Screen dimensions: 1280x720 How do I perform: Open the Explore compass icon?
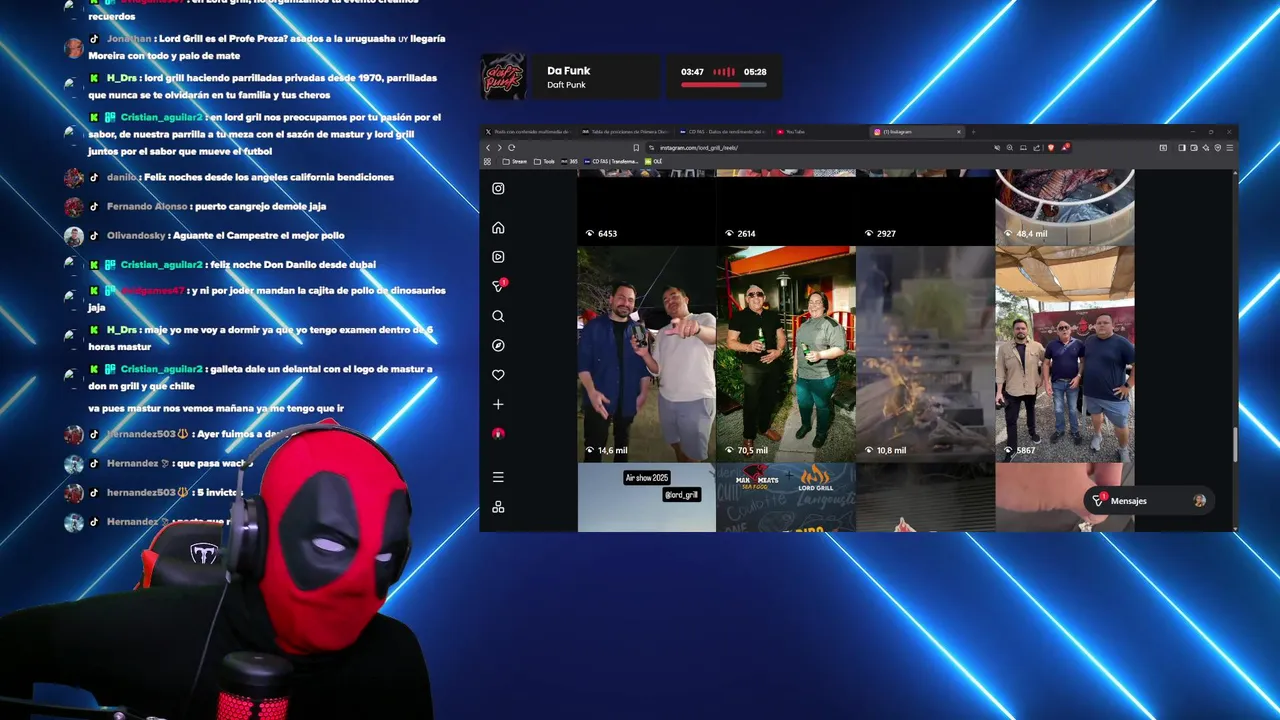498,345
